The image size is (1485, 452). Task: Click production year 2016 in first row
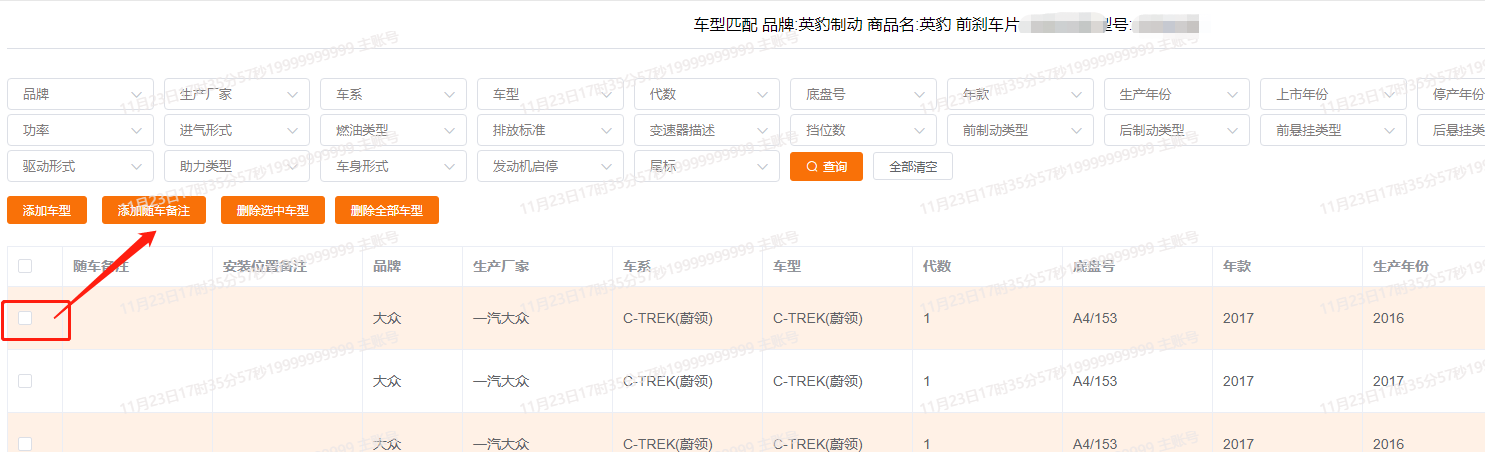1388,318
